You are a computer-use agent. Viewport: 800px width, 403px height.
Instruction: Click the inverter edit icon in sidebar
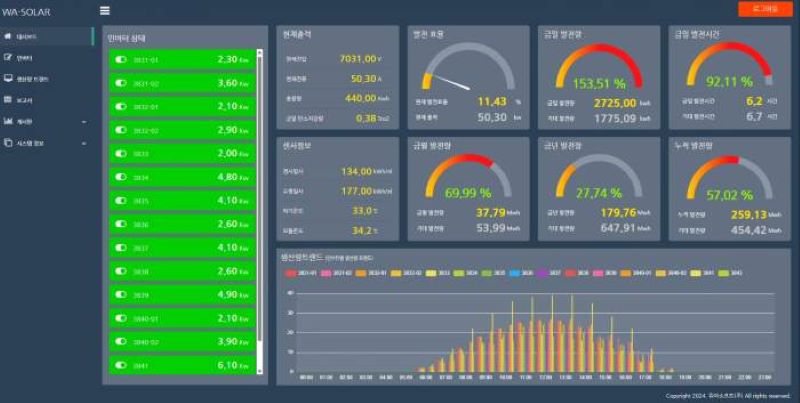point(8,58)
